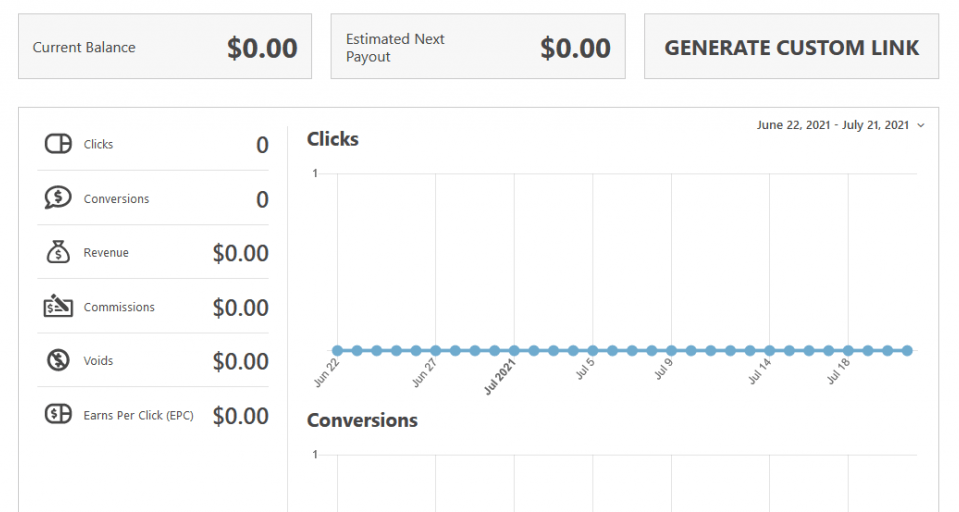Click the Earns Per Click icon

[x=58, y=415]
